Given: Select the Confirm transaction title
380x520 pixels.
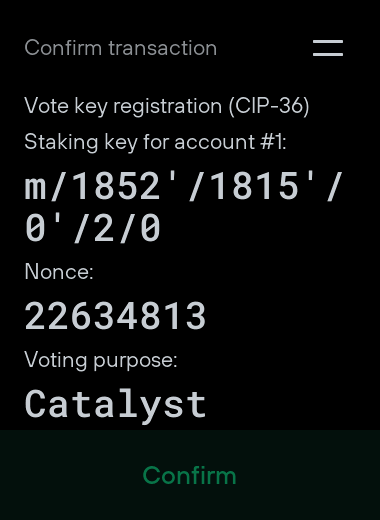Looking at the screenshot, I should point(121,48).
